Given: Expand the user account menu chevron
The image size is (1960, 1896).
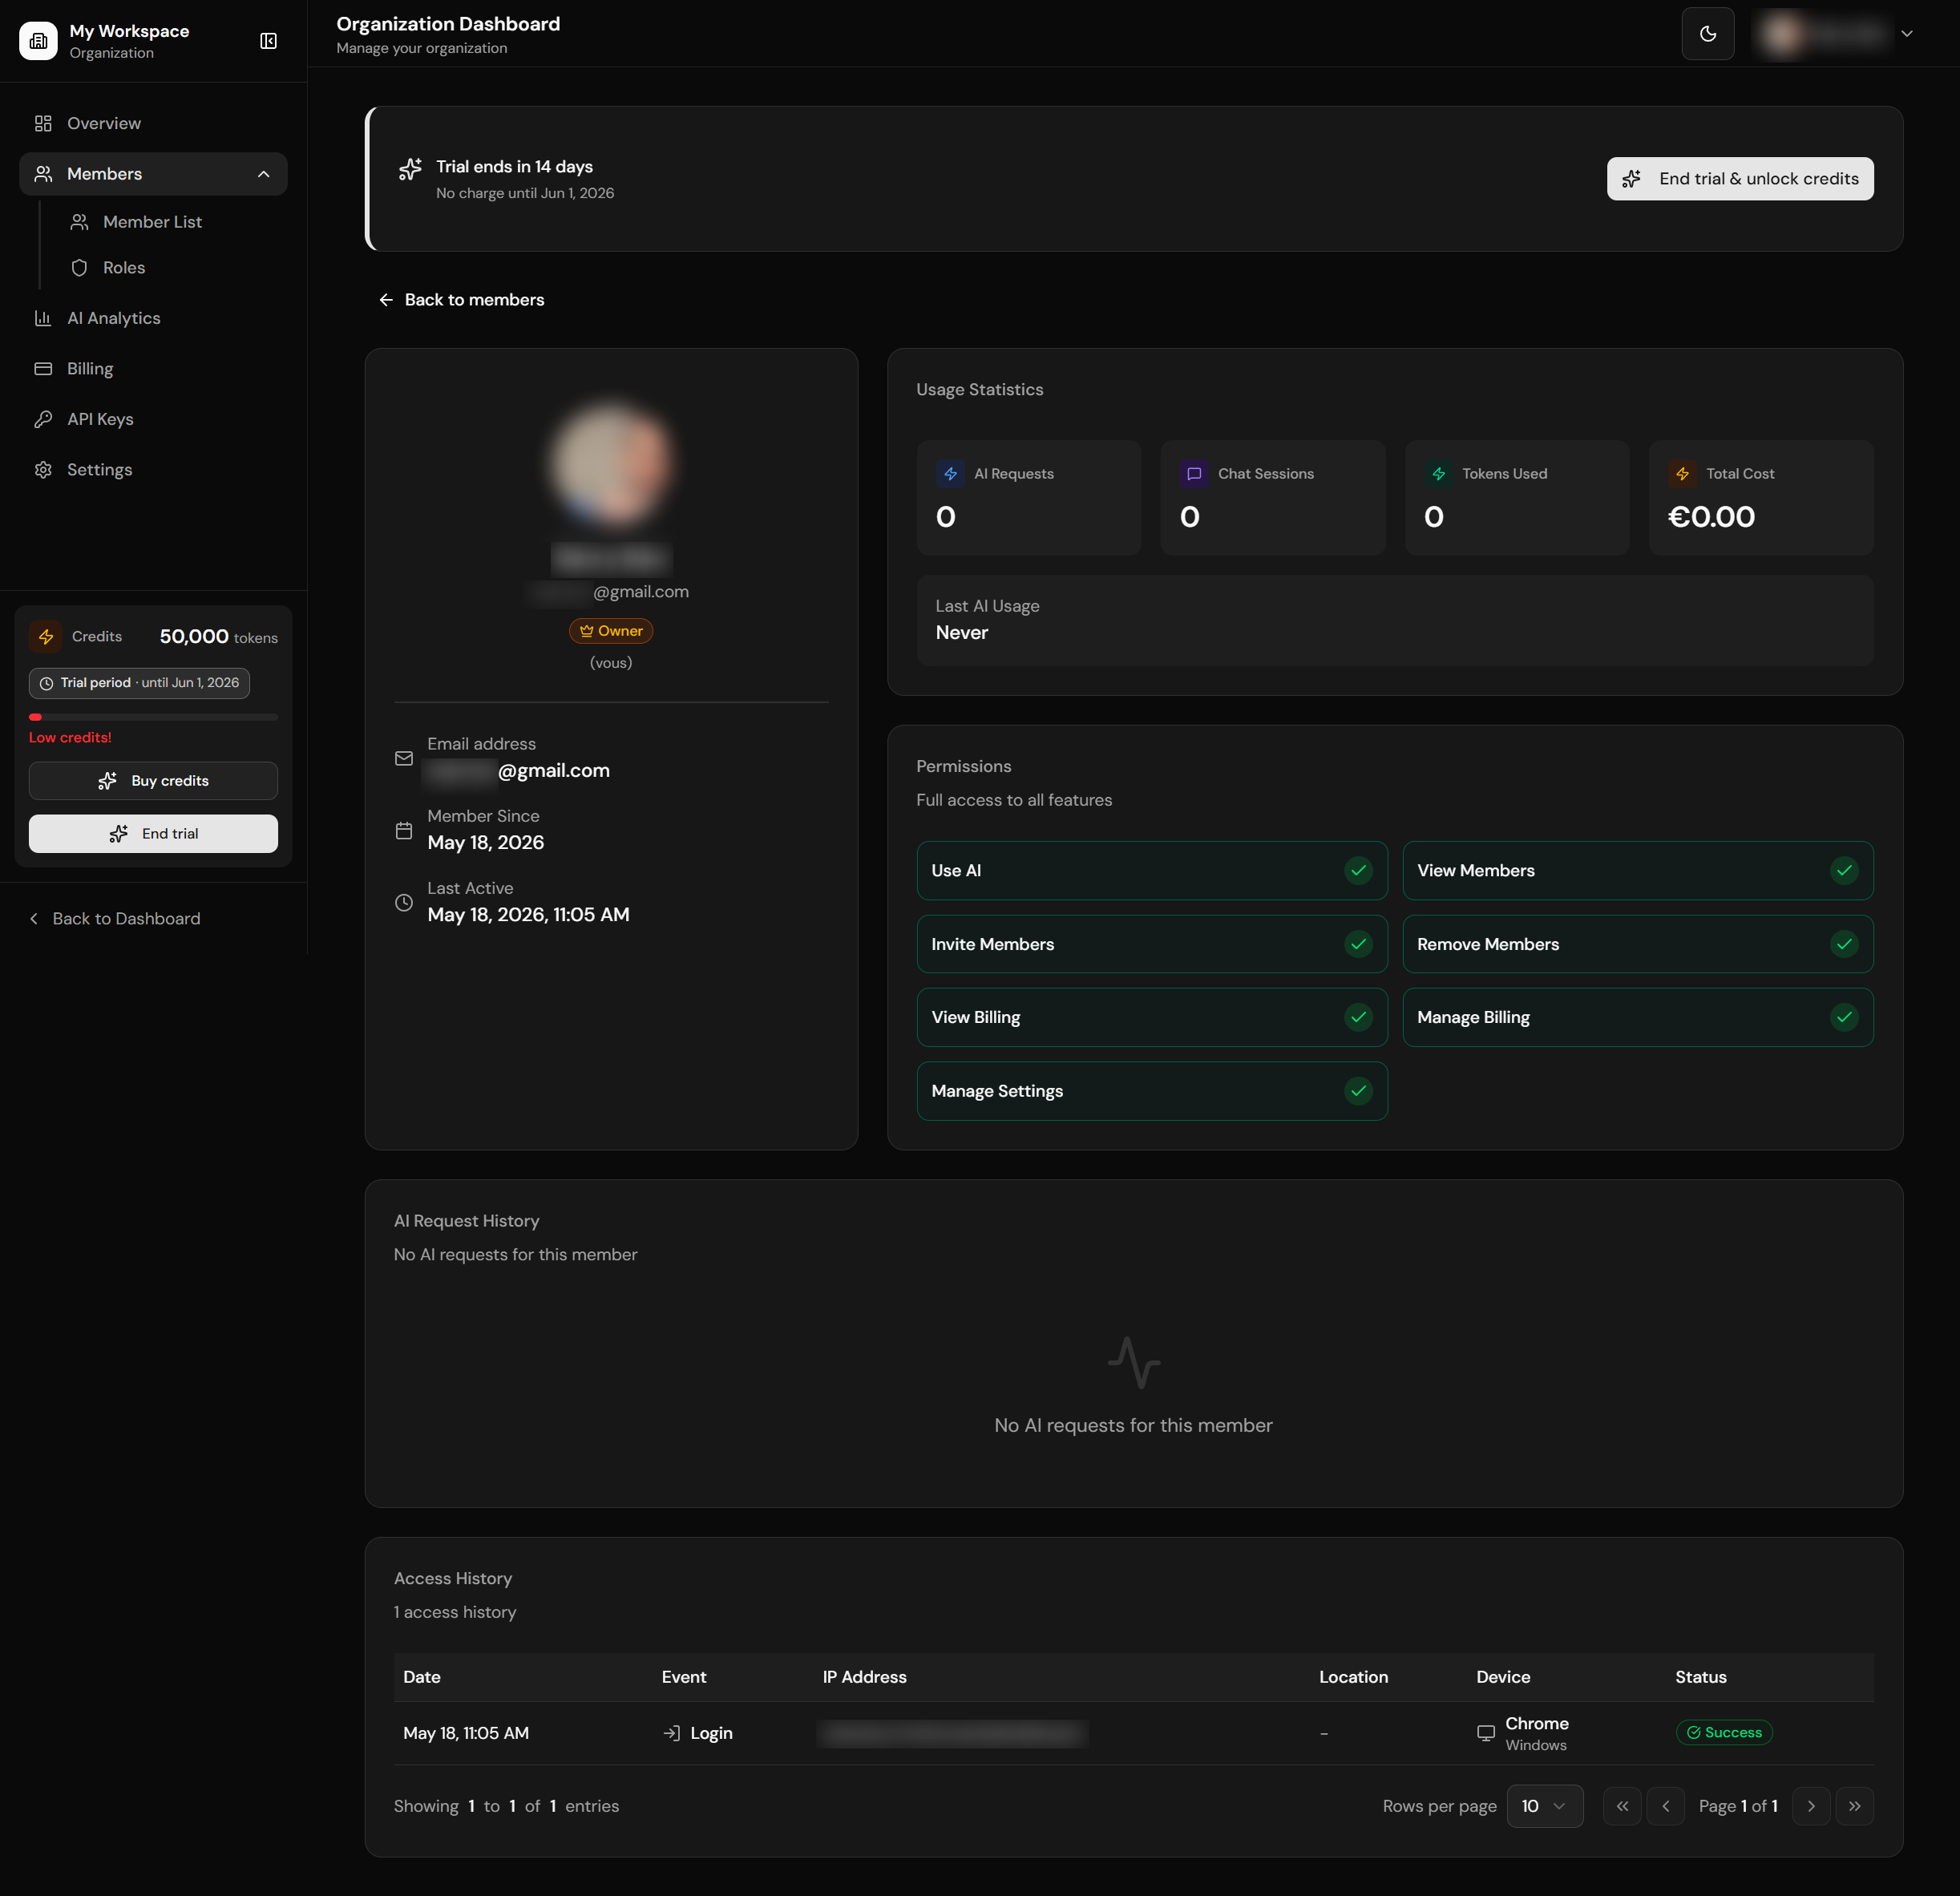Looking at the screenshot, I should pos(1907,34).
